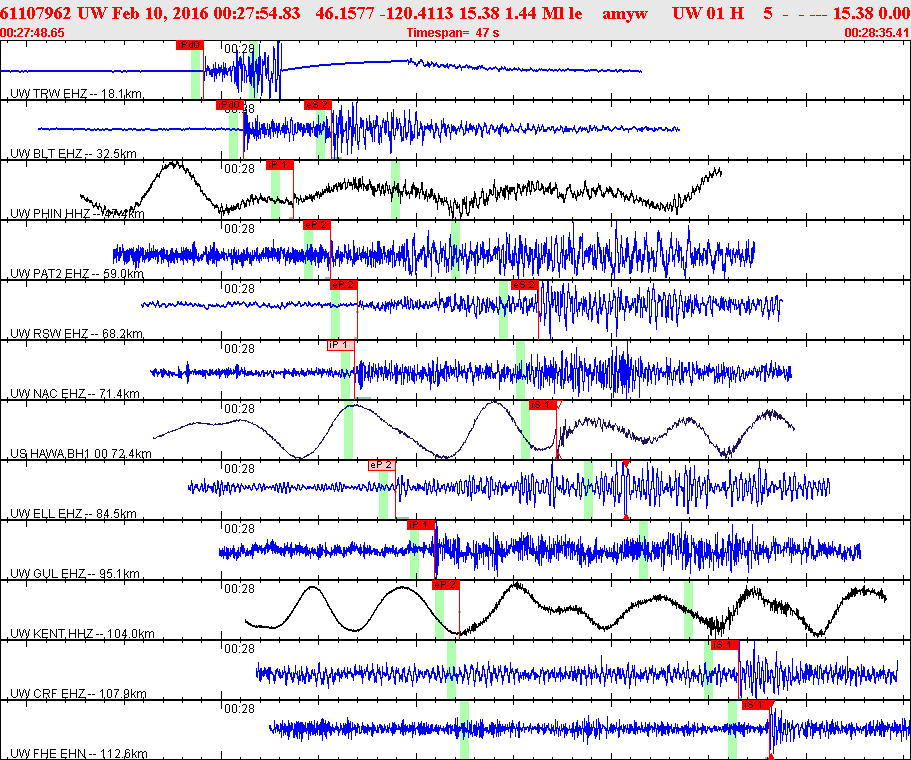
Task: Click the green predicted S bar on KENT trace
Action: [688, 610]
